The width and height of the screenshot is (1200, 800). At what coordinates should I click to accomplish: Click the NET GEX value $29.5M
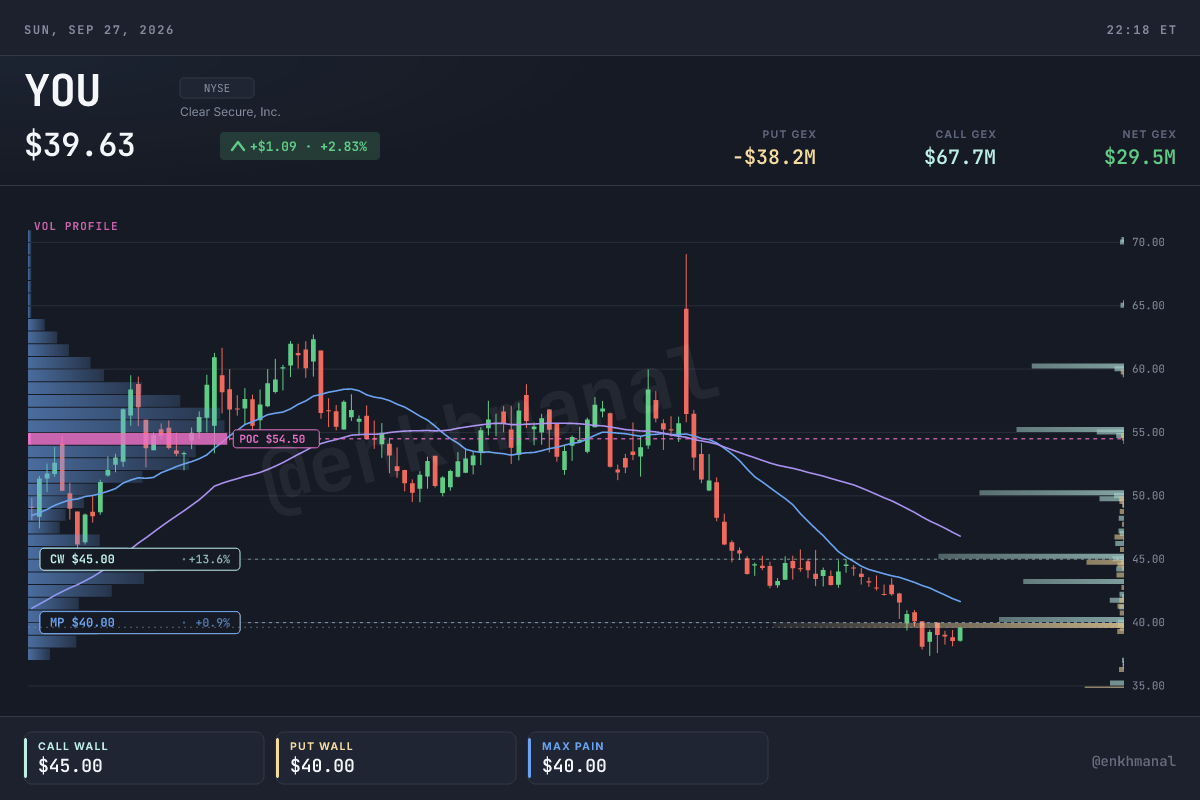coord(1140,157)
